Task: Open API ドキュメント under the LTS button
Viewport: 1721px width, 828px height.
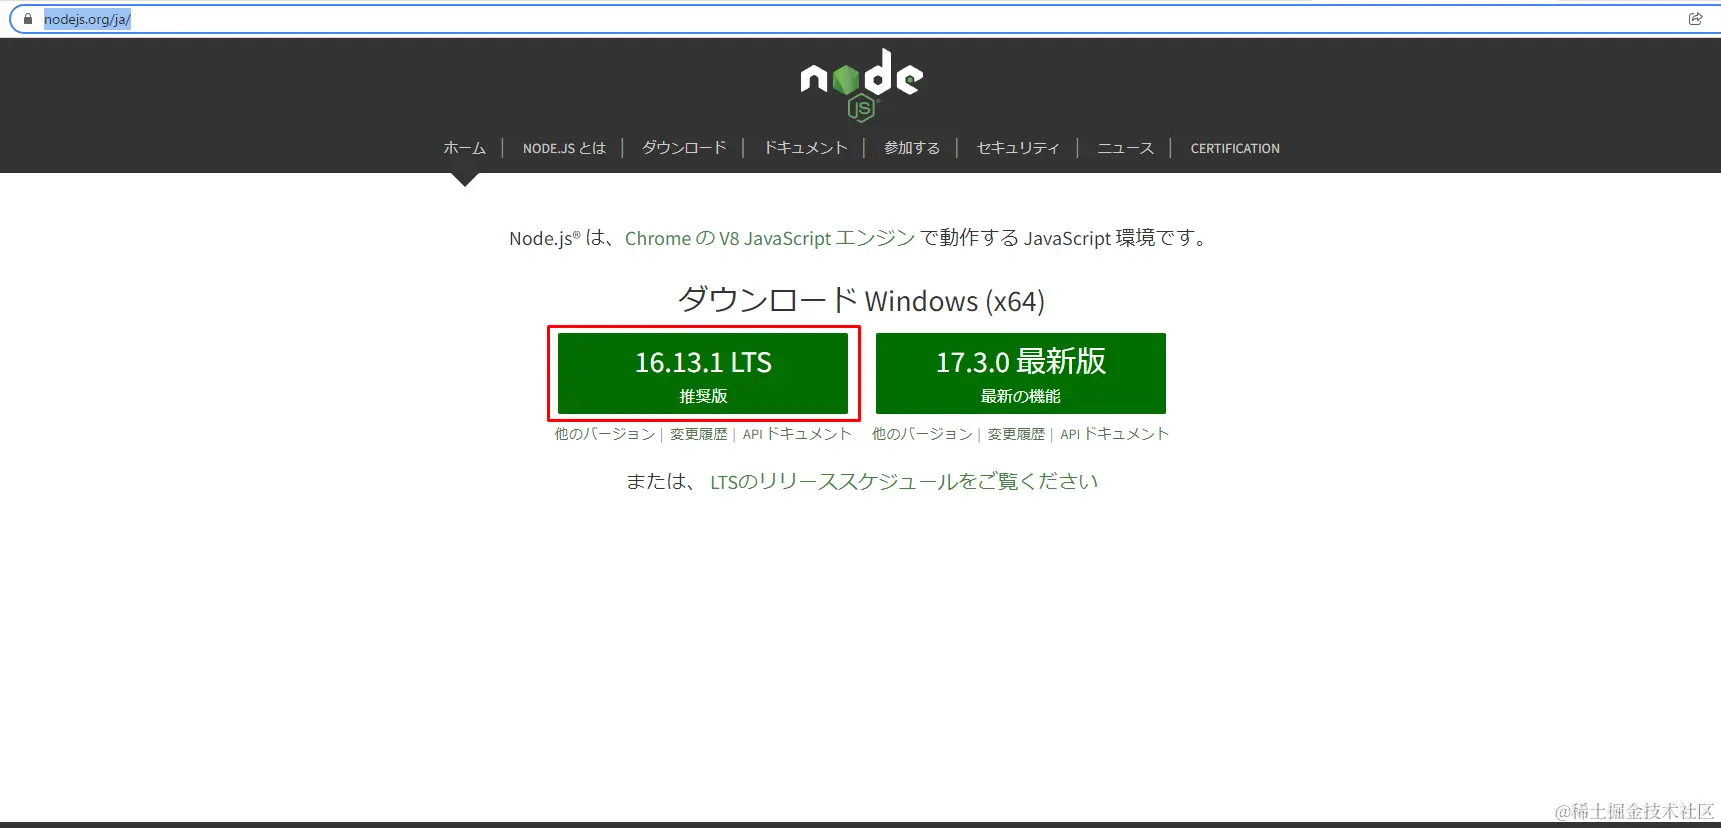Action: coord(797,434)
